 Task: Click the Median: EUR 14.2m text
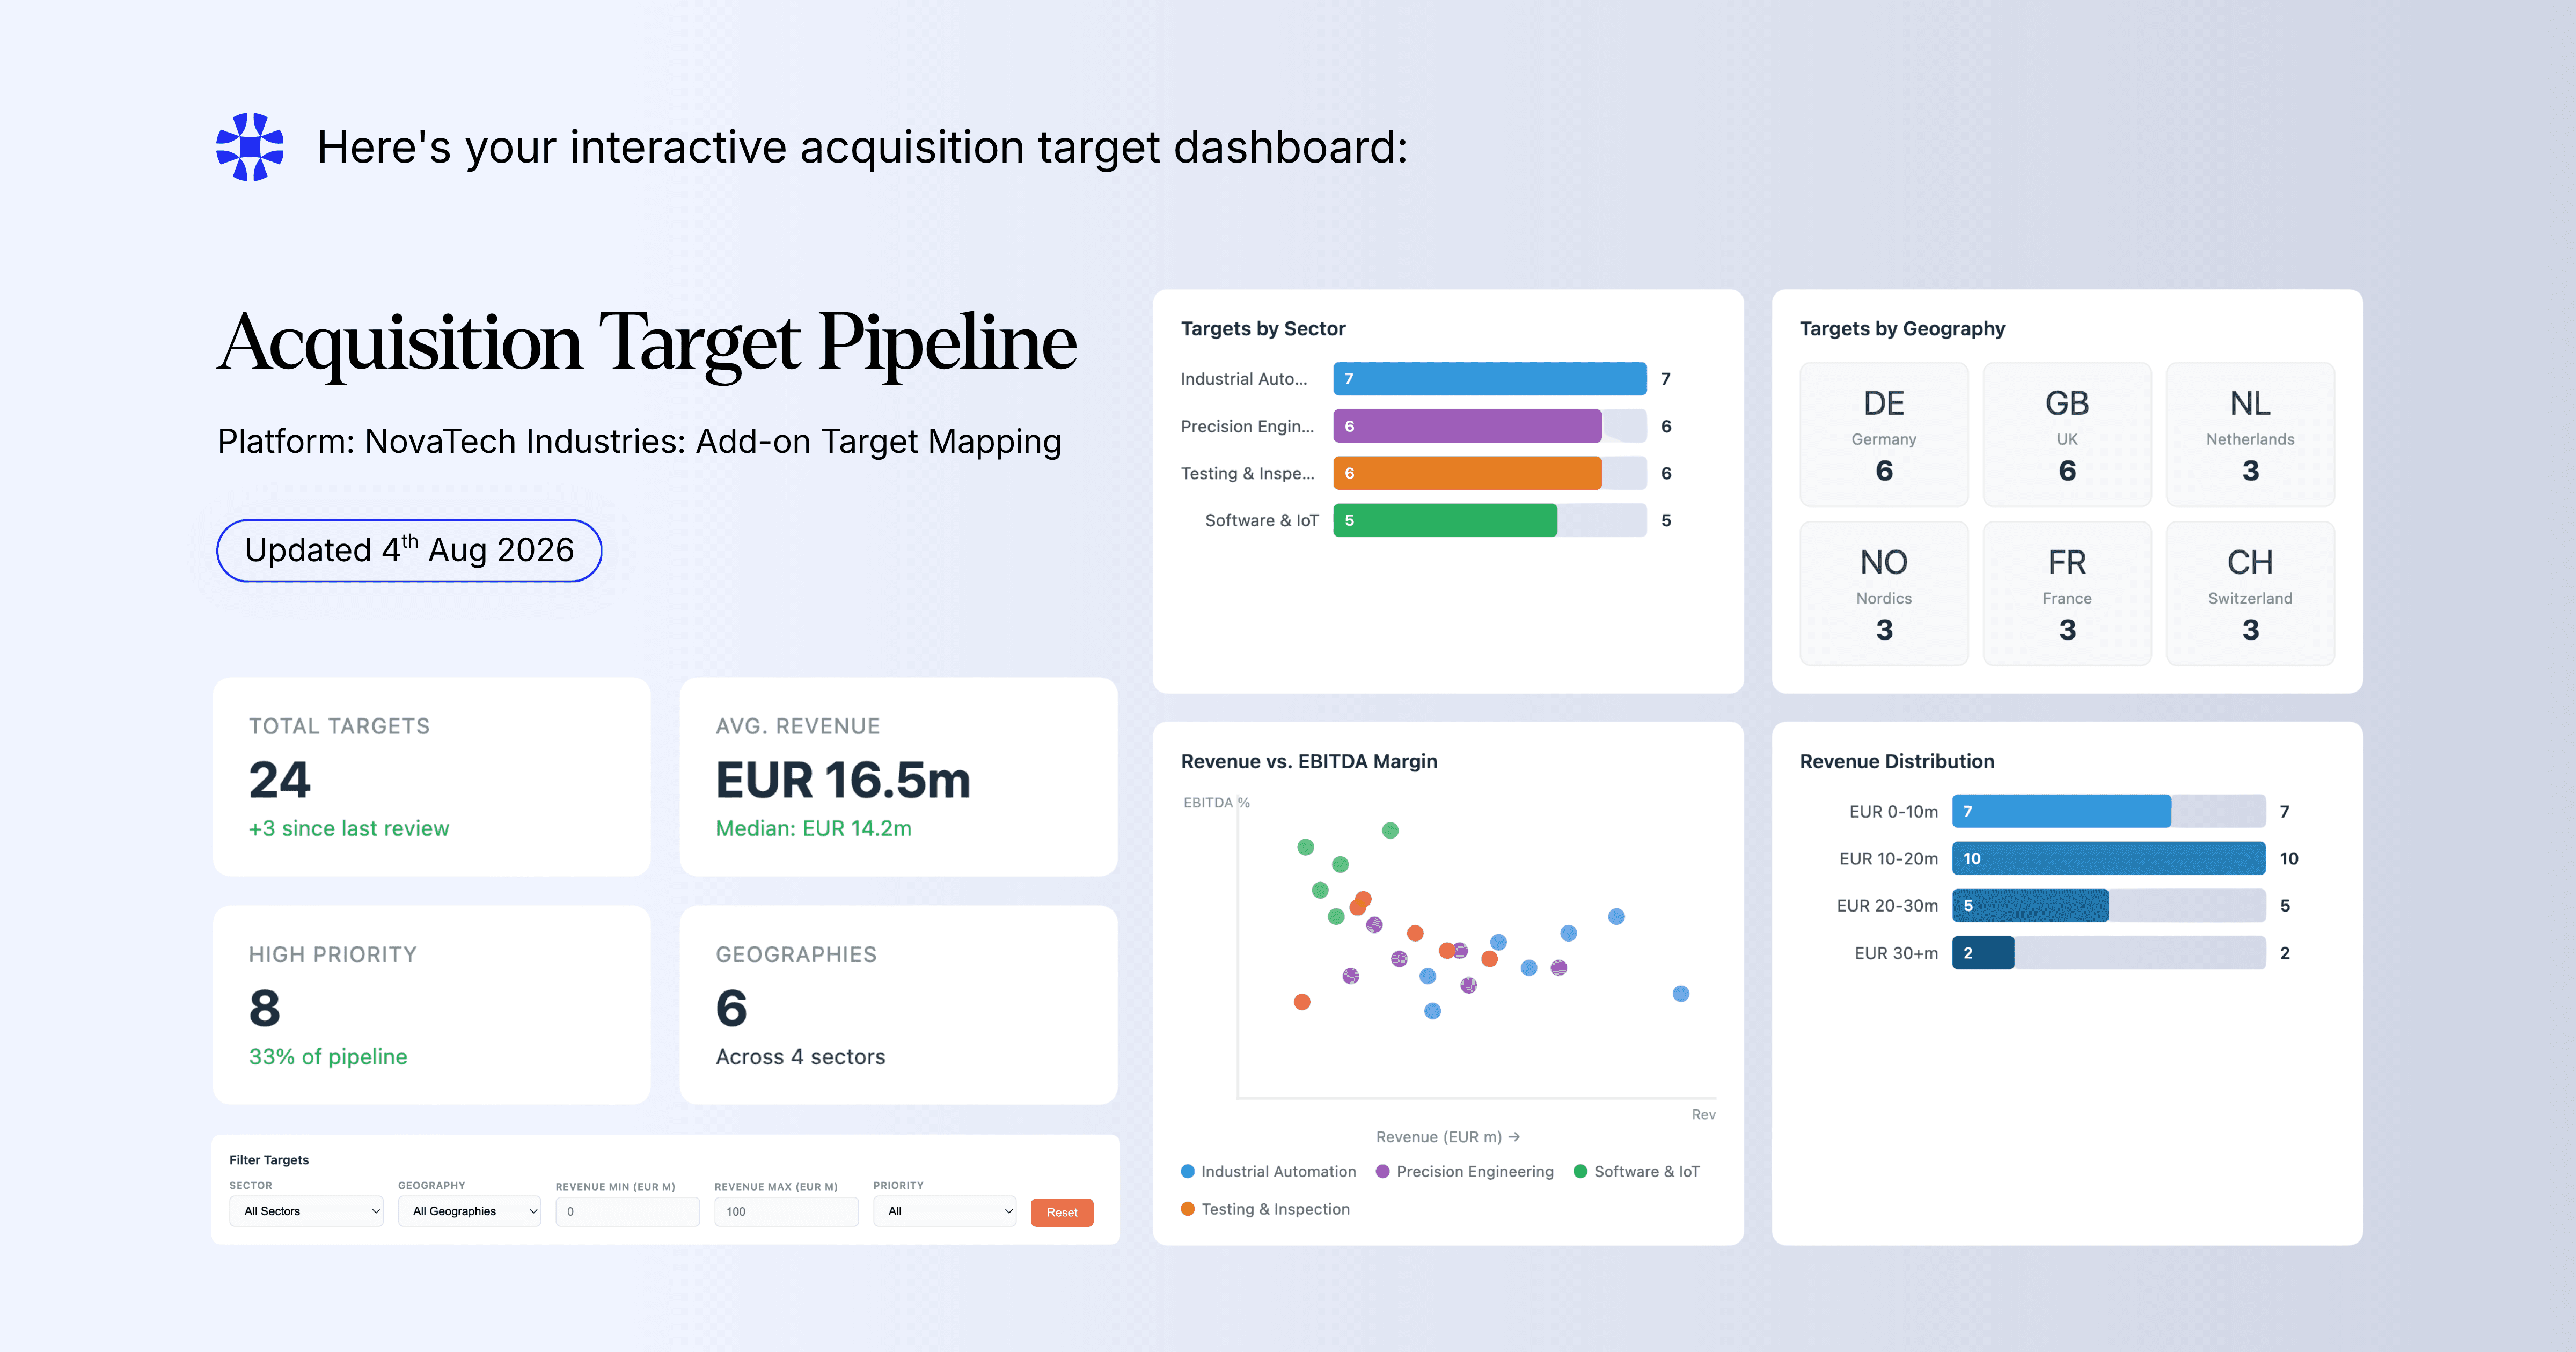click(x=814, y=828)
